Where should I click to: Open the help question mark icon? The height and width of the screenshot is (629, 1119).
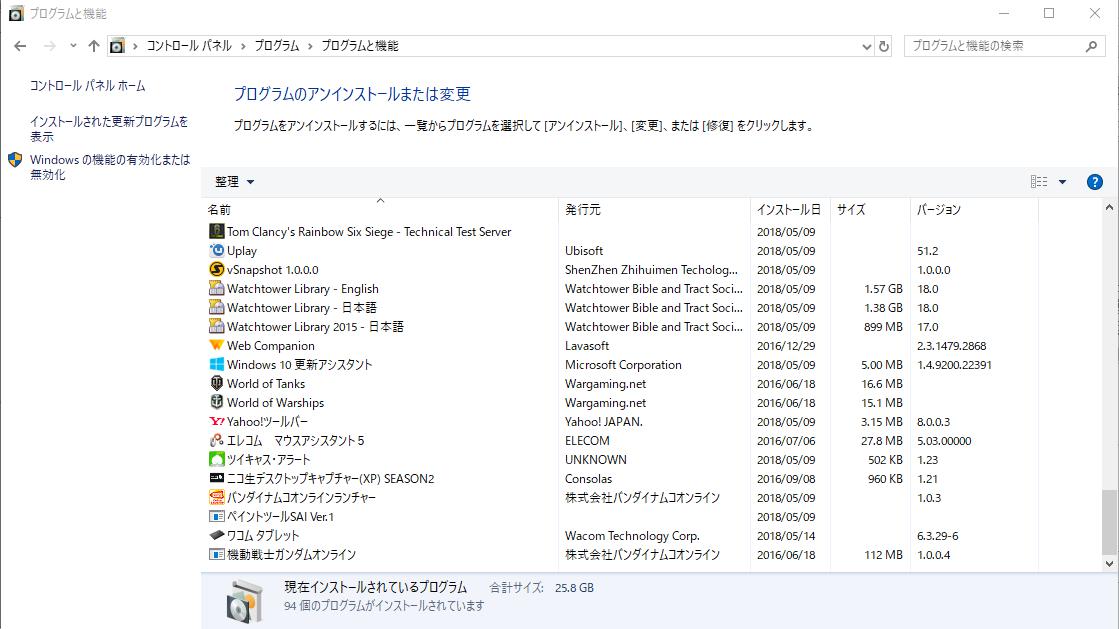click(1094, 182)
